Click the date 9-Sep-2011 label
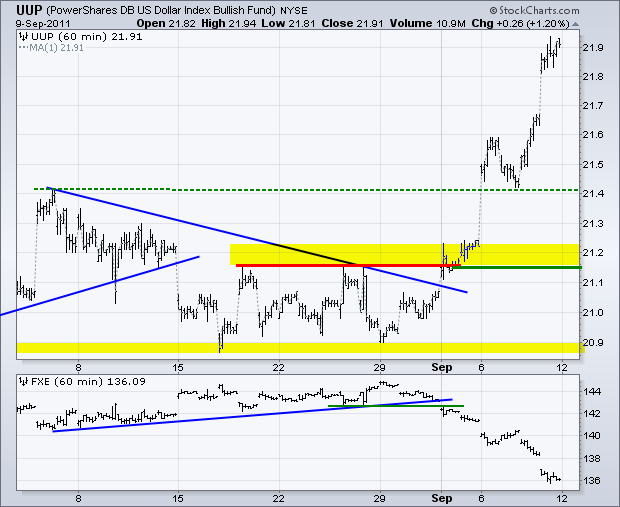 click(43, 24)
